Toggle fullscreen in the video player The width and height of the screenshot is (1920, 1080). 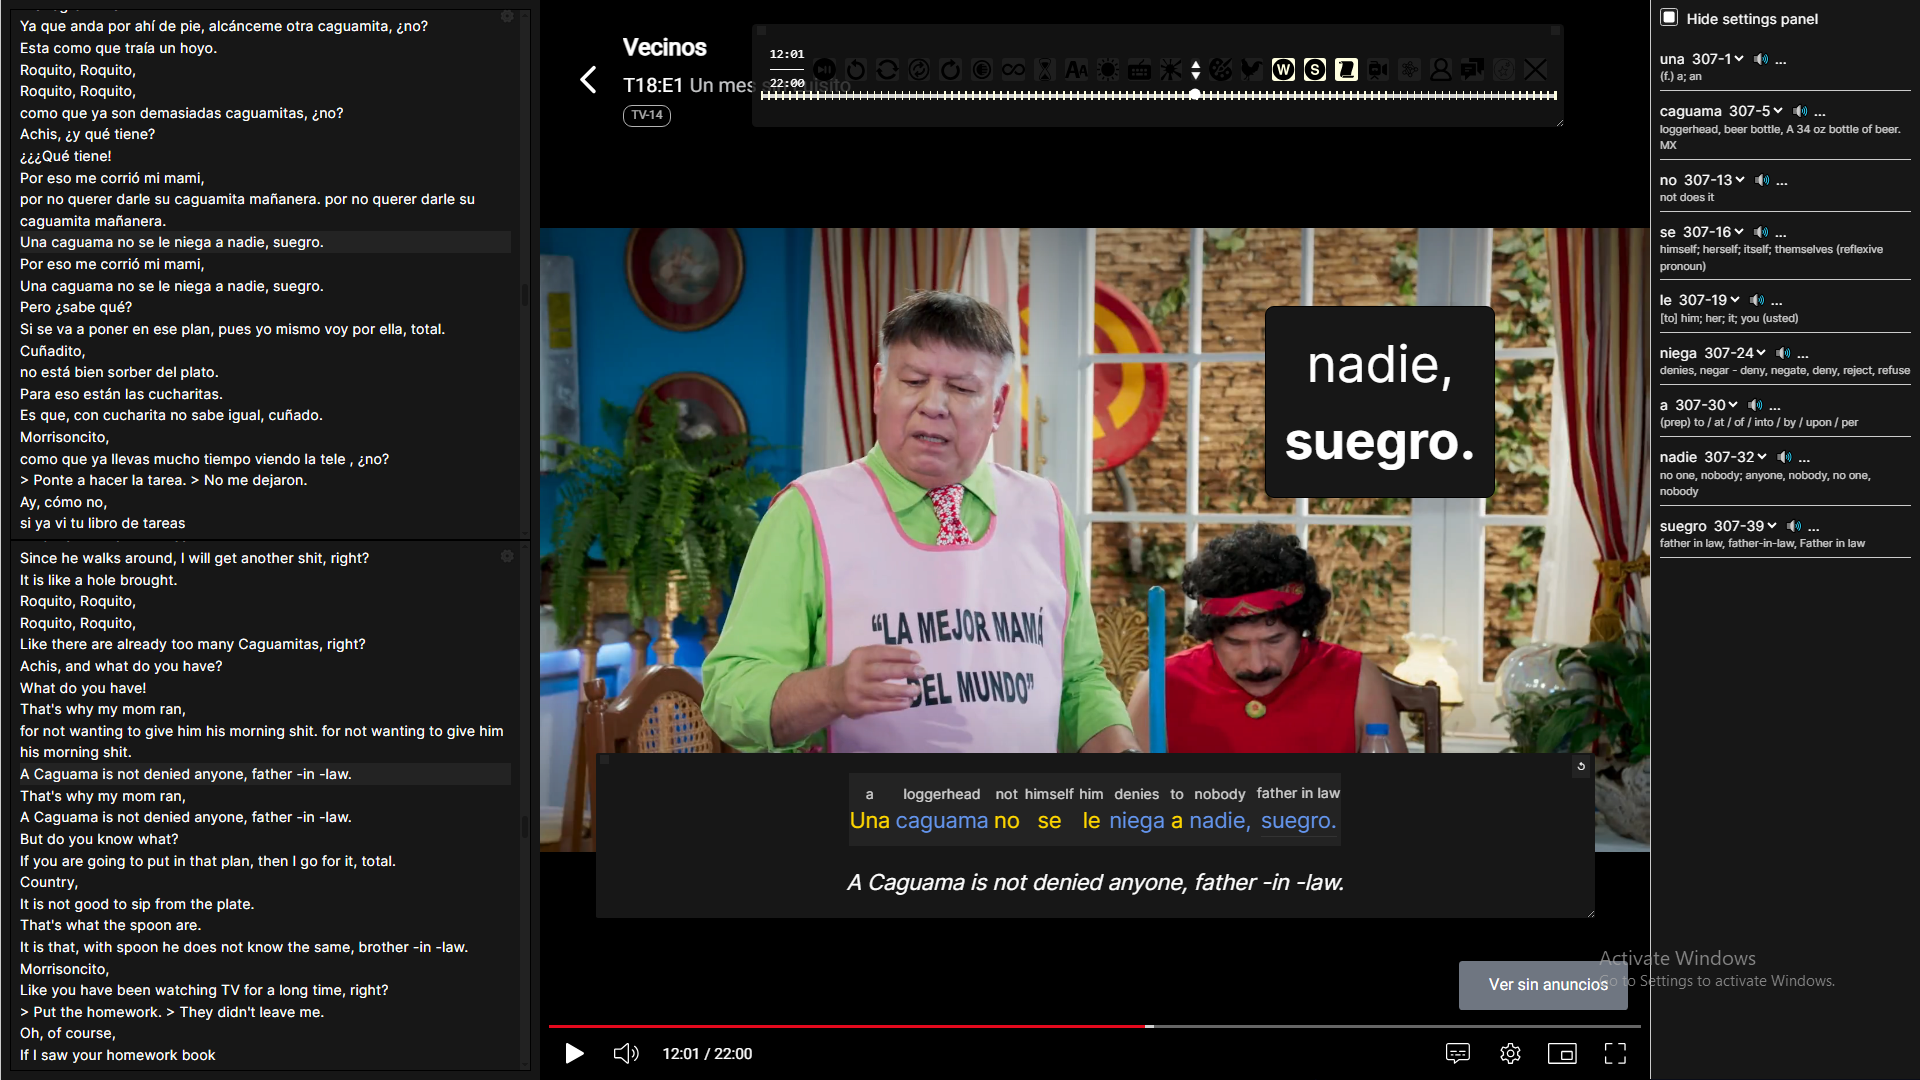tap(1615, 1053)
